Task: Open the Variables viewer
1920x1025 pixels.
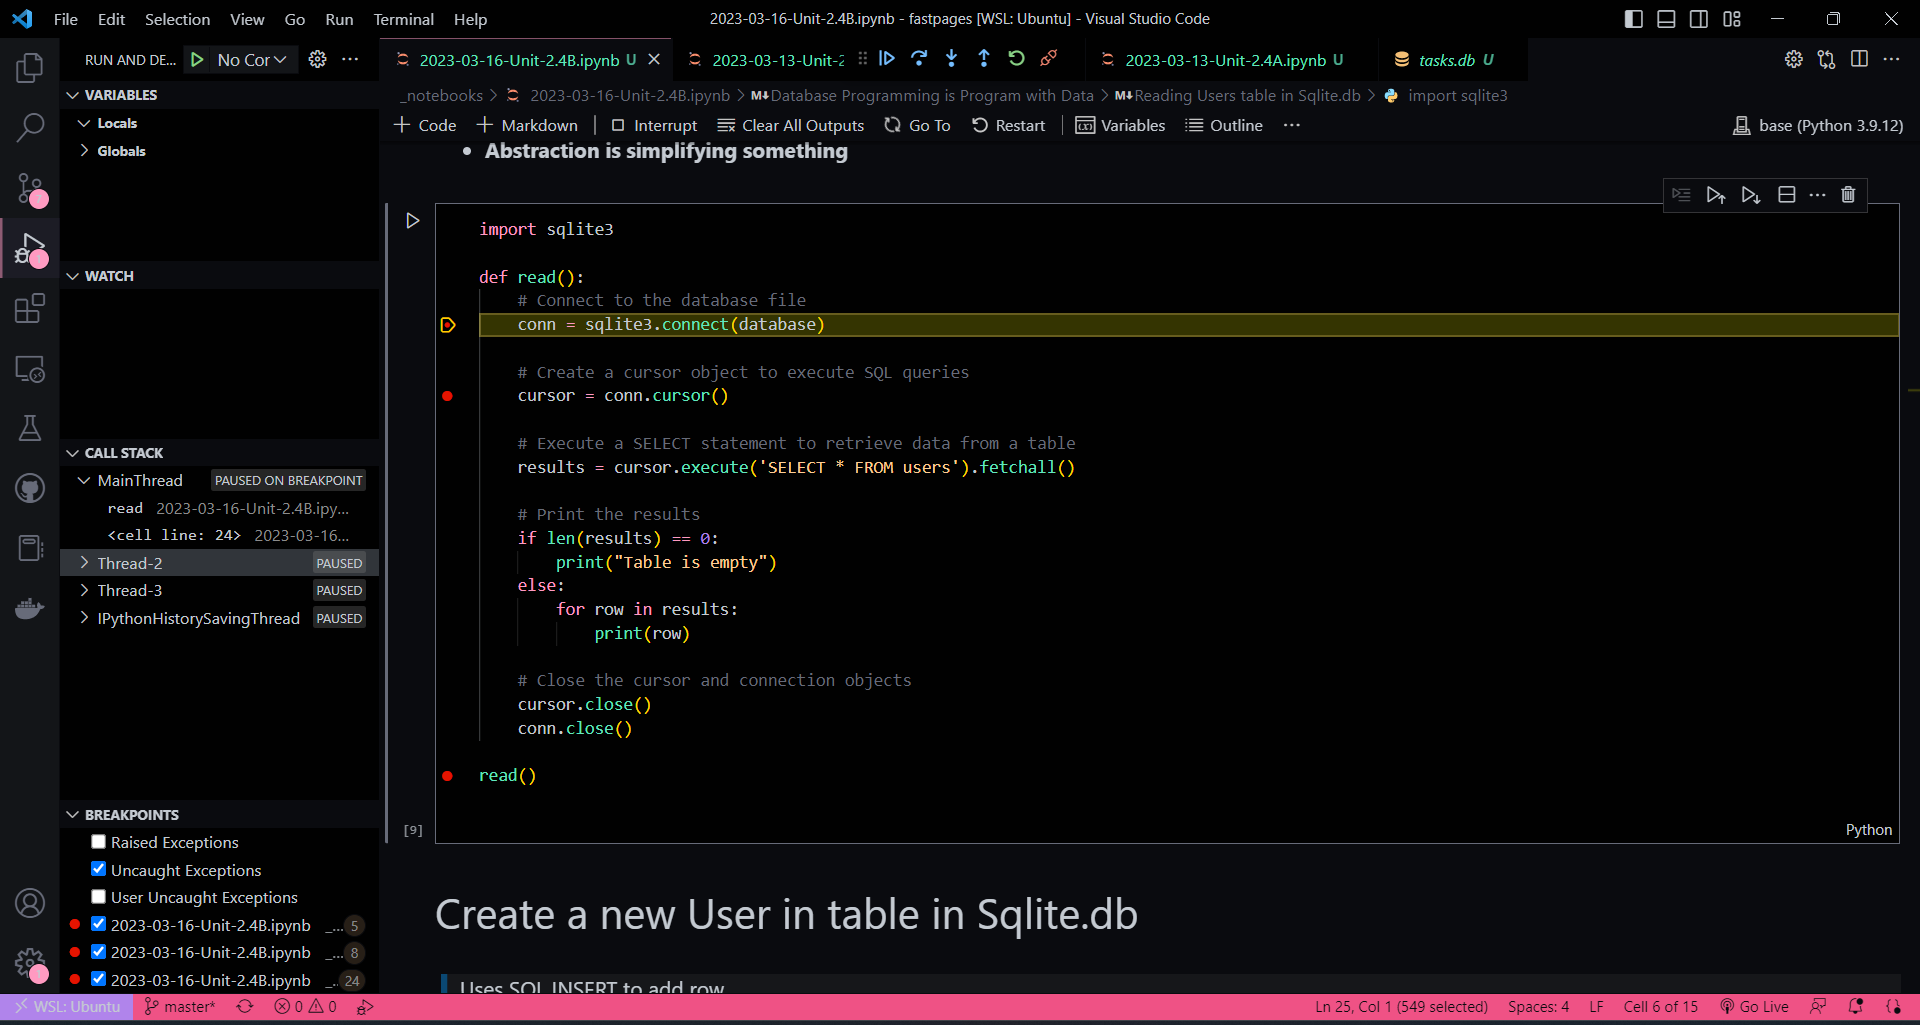Action: 1120,125
